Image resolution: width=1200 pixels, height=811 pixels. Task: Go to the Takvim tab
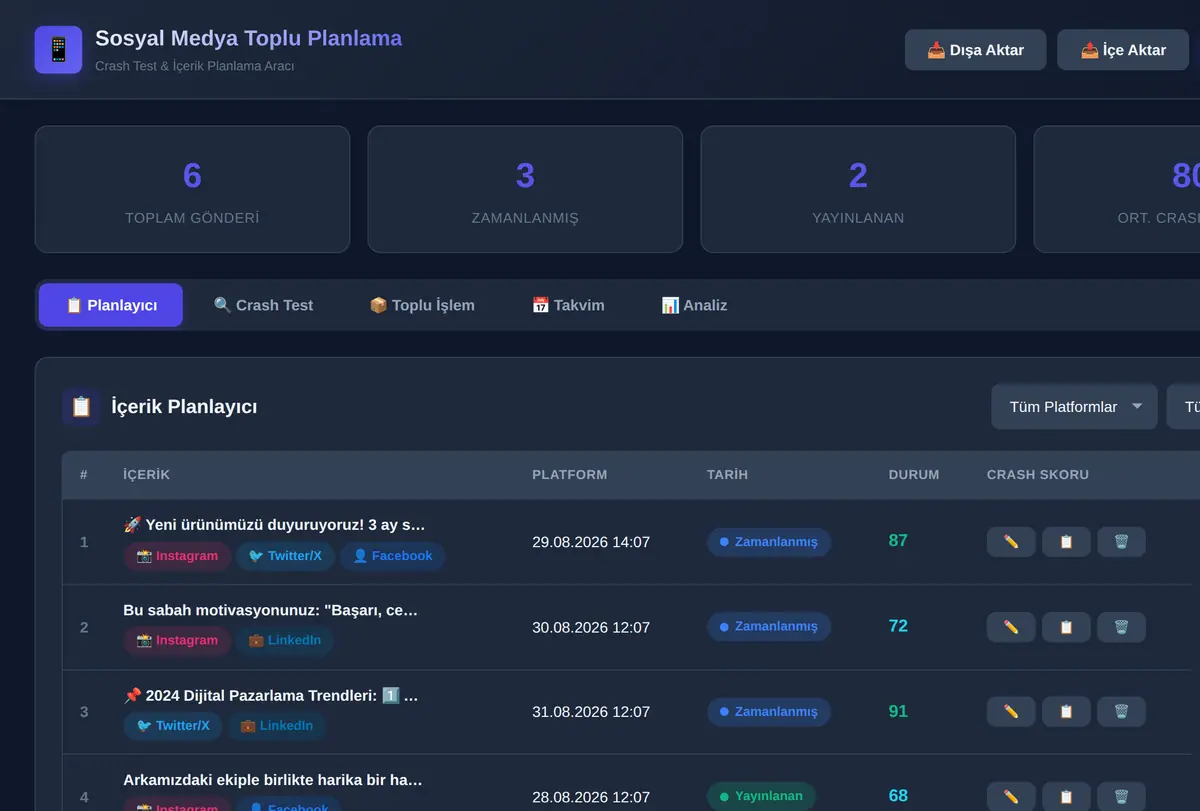pyautogui.click(x=568, y=305)
